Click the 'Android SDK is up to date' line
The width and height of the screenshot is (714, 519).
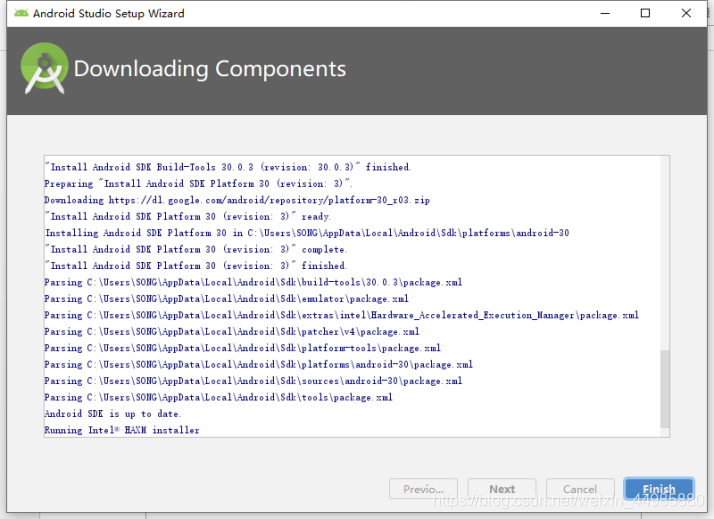click(x=112, y=414)
